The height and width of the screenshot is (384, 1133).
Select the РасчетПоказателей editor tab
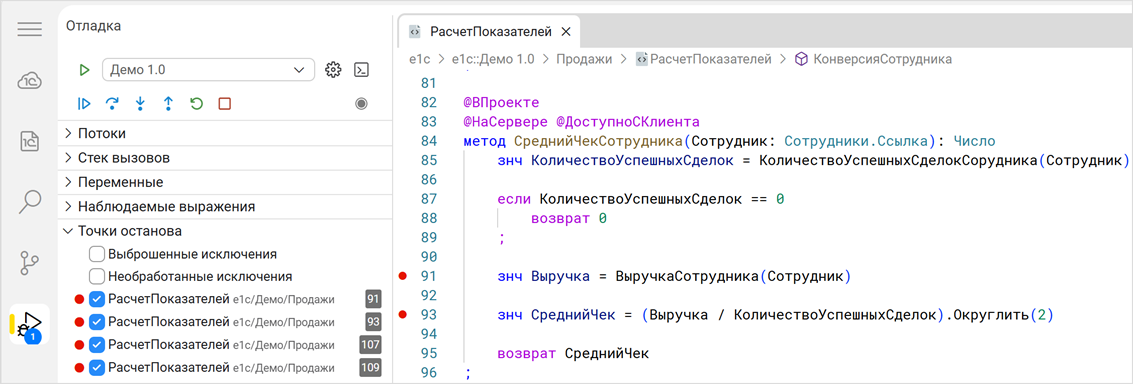[491, 32]
